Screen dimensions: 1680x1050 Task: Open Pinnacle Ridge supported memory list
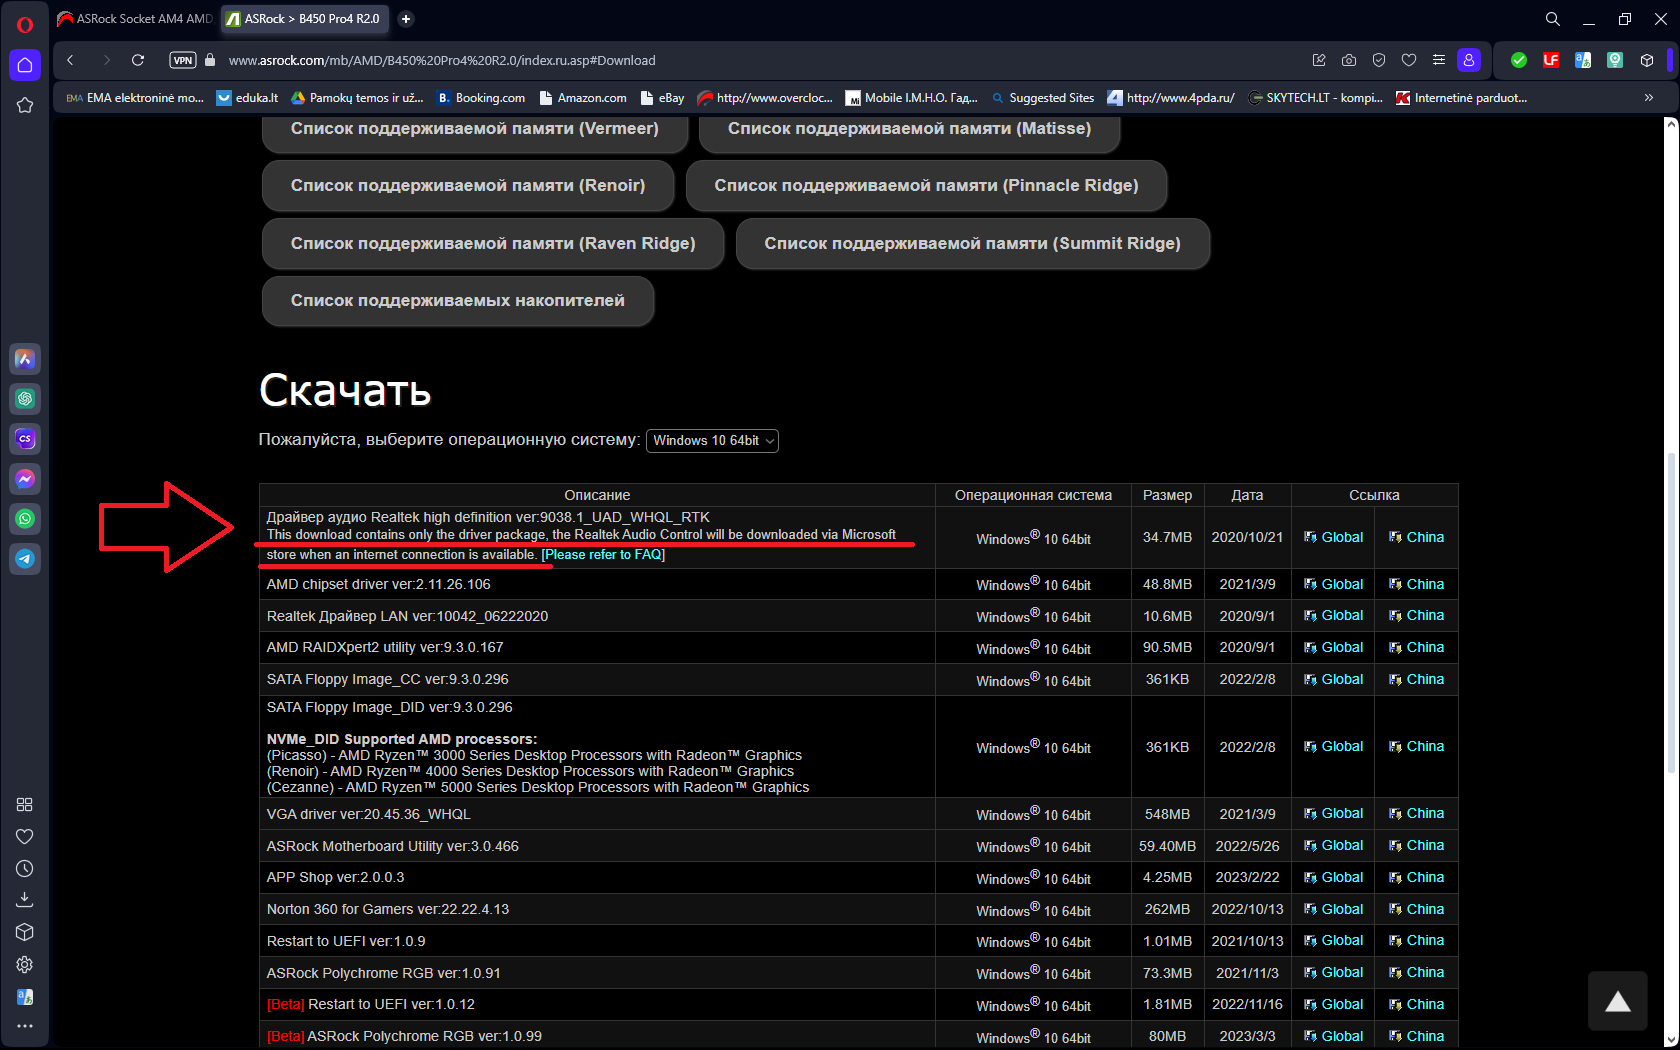click(x=926, y=186)
